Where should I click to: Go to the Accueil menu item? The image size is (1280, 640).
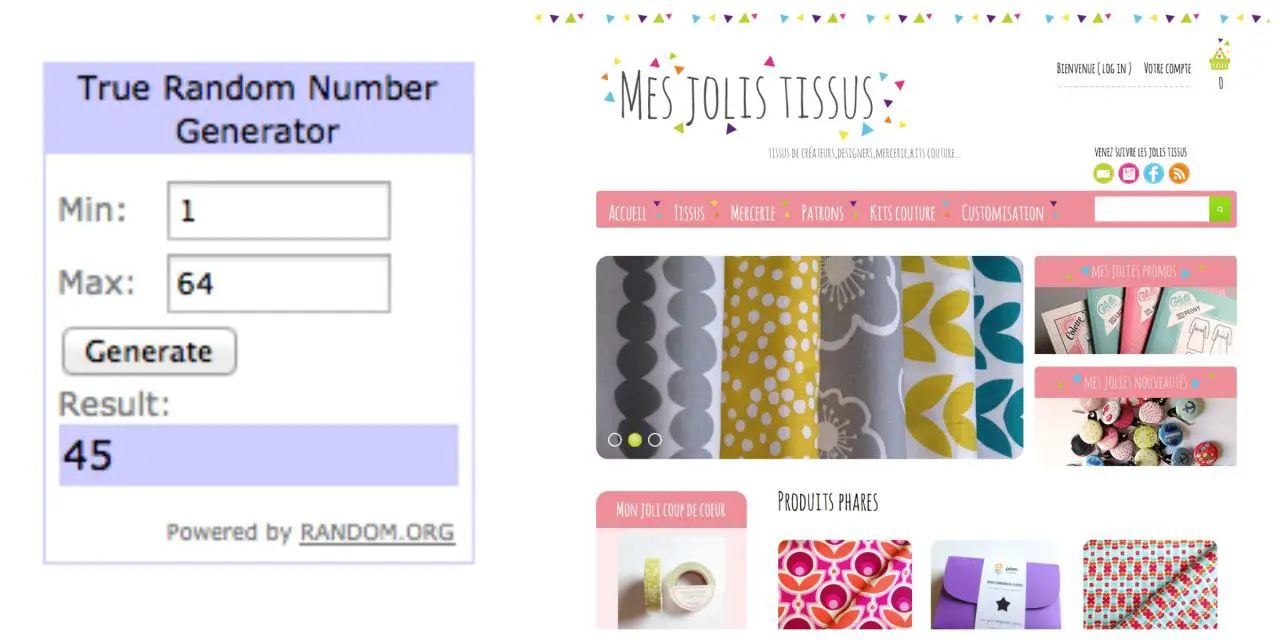coord(628,213)
